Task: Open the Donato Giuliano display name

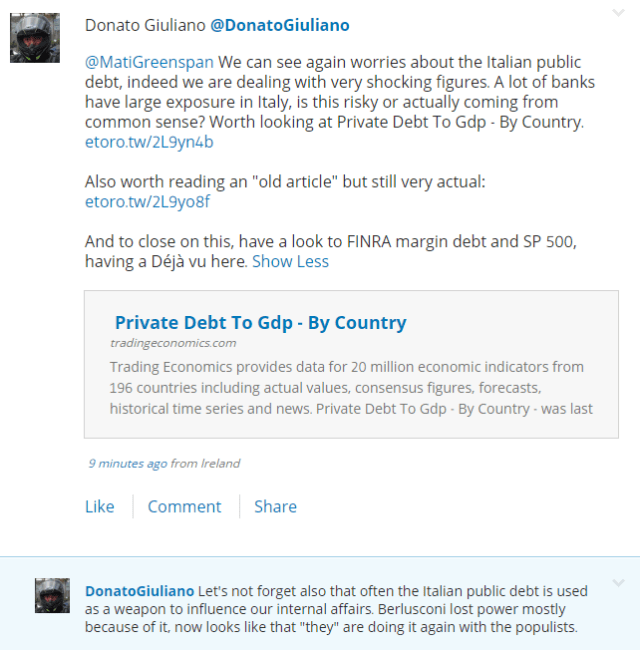Action: tap(144, 25)
